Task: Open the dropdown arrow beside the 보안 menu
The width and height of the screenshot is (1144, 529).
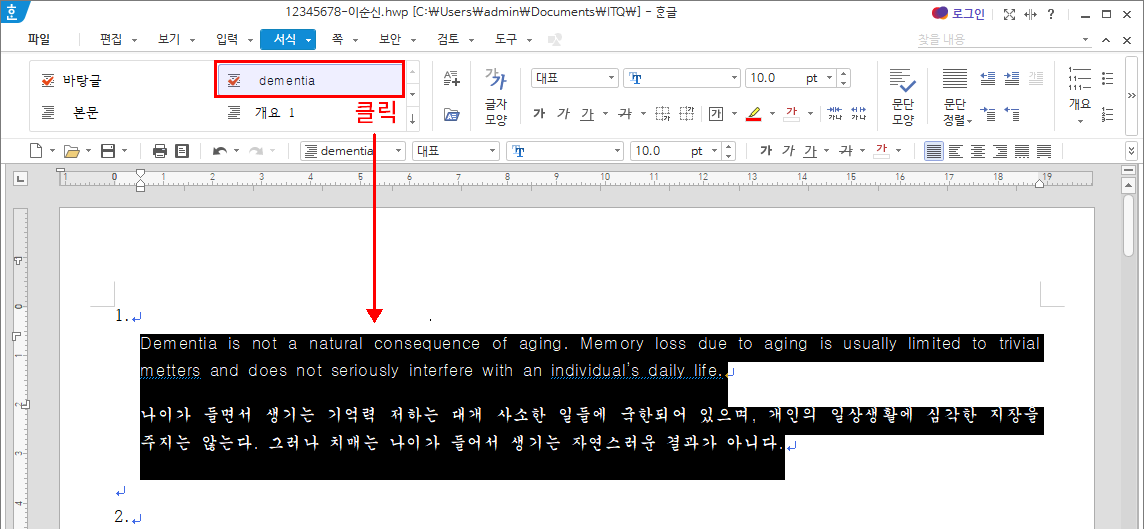Action: [414, 40]
